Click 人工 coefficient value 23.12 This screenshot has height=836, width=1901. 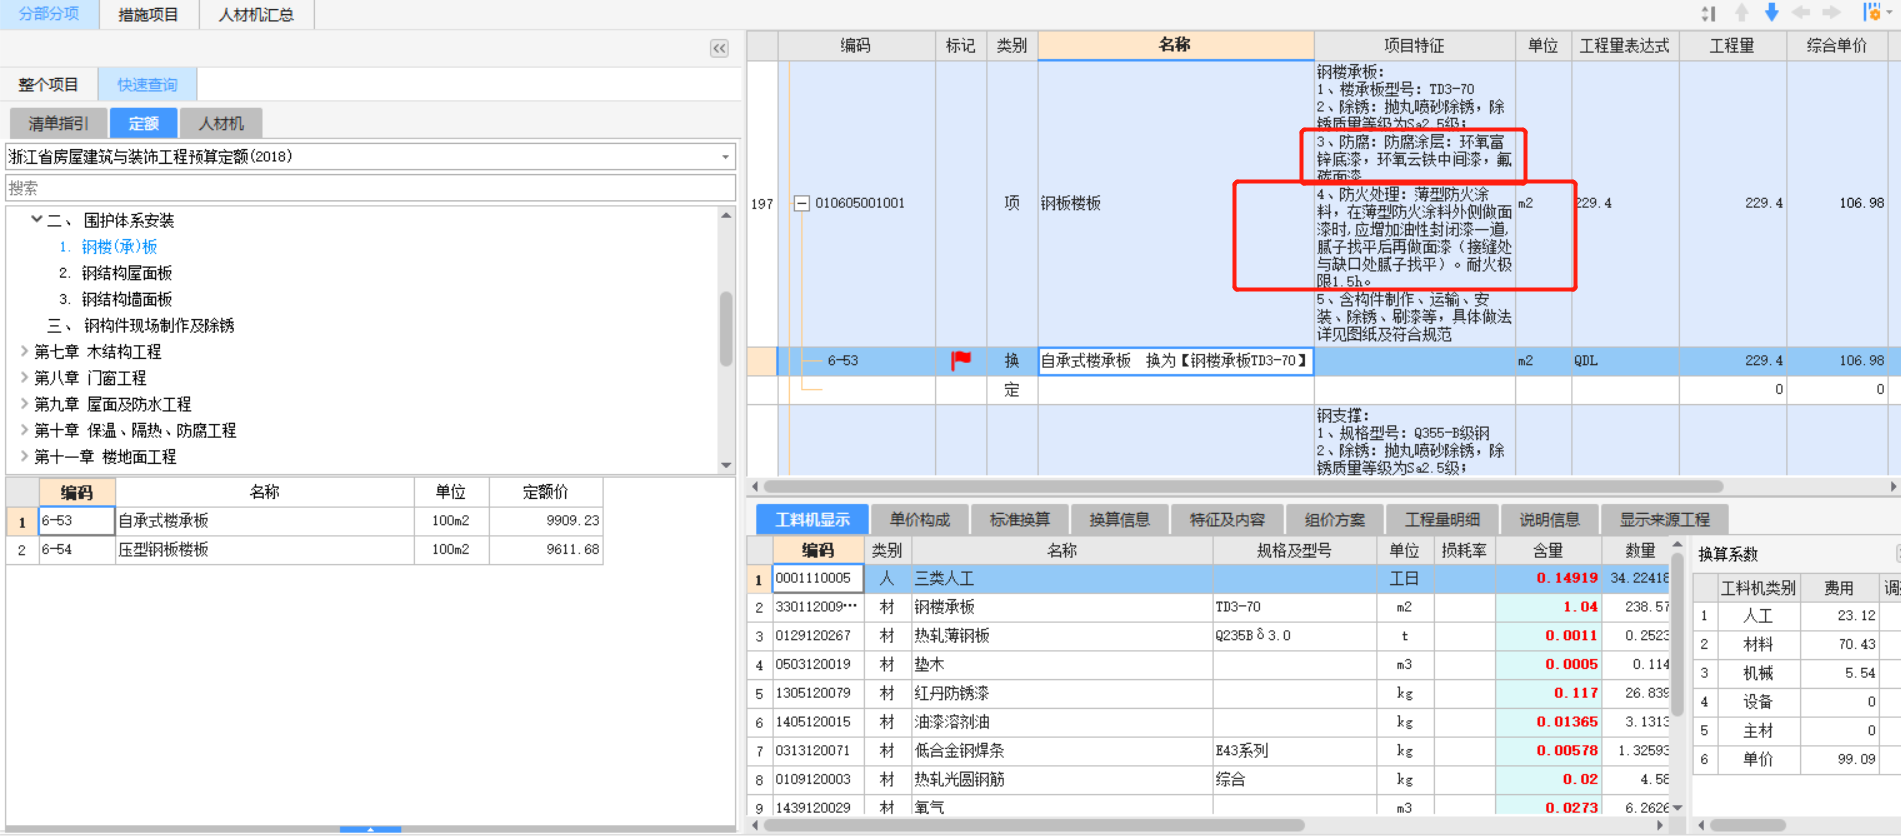[x=1839, y=616]
